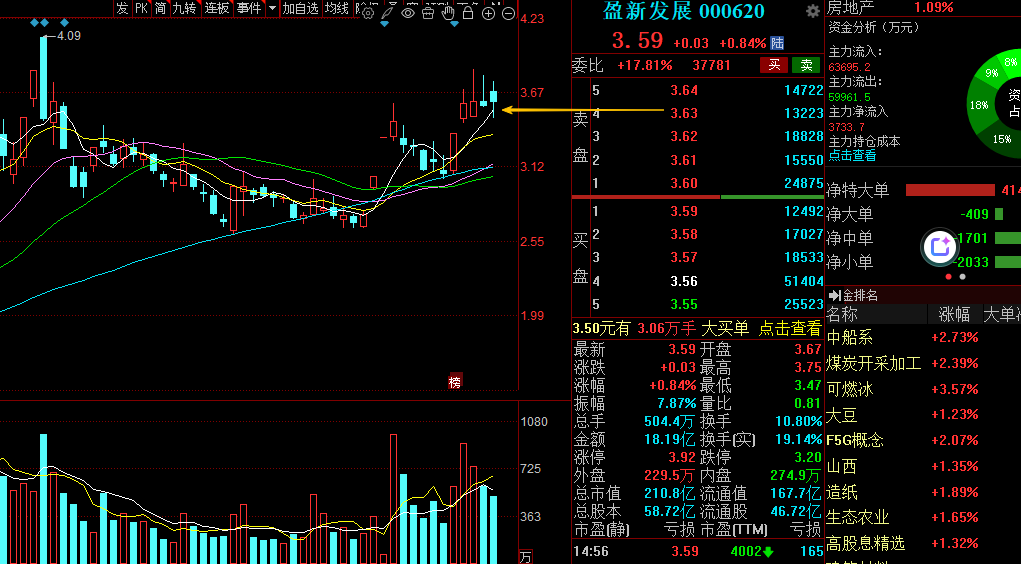This screenshot has width=1021, height=564.
Task: Open stock settings gear beside 盈新发展
Action: point(813,11)
